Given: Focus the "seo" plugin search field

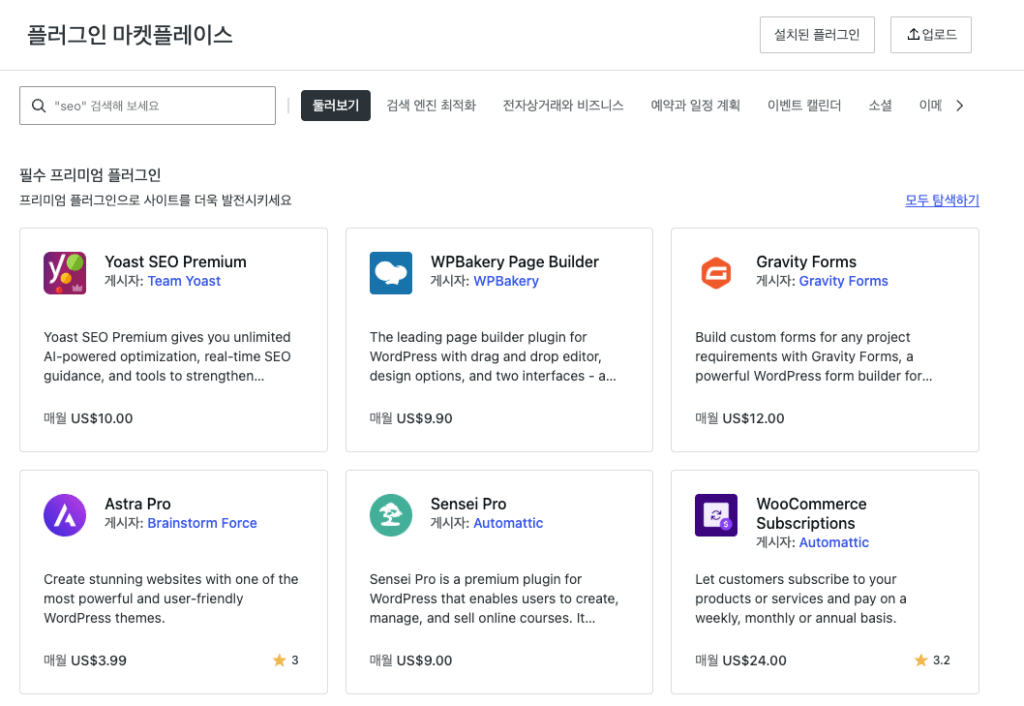Looking at the screenshot, I should [x=148, y=106].
